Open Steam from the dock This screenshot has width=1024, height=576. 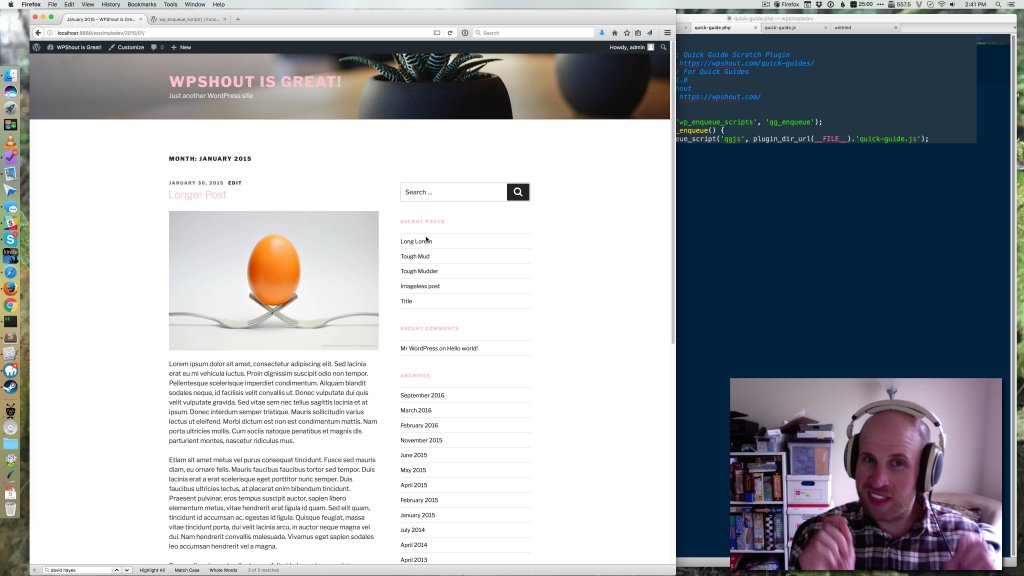pos(10,387)
